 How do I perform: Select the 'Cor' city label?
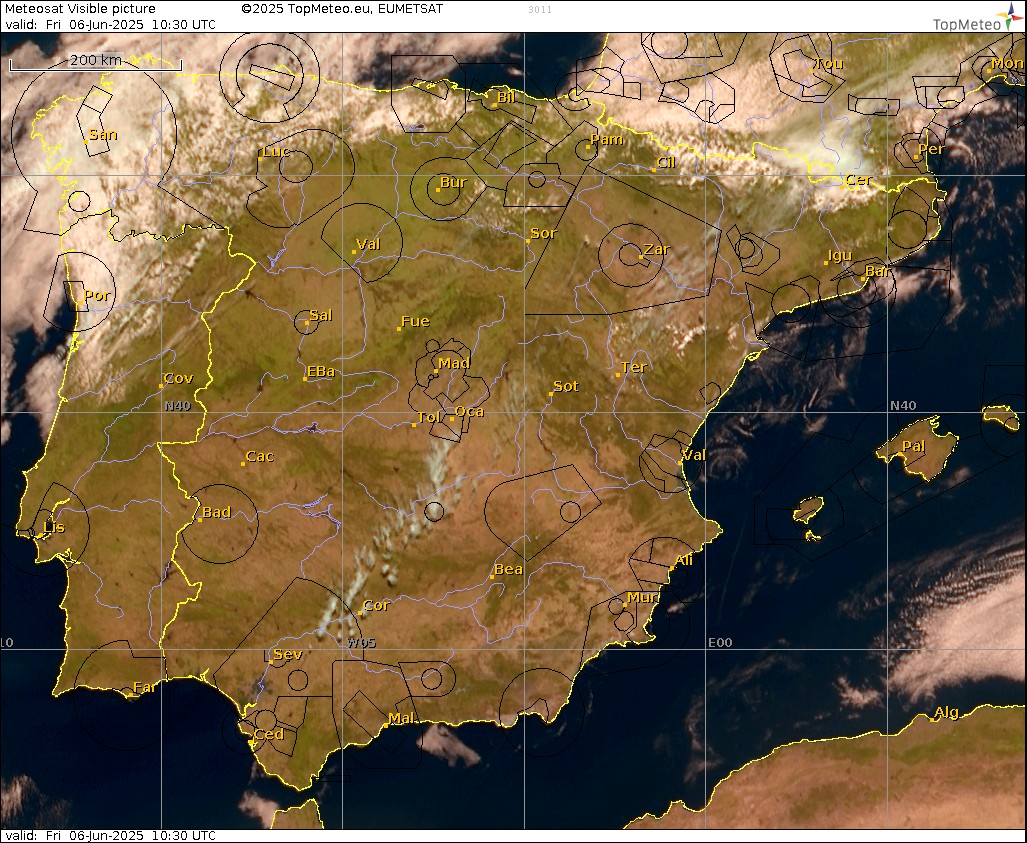pyautogui.click(x=376, y=605)
